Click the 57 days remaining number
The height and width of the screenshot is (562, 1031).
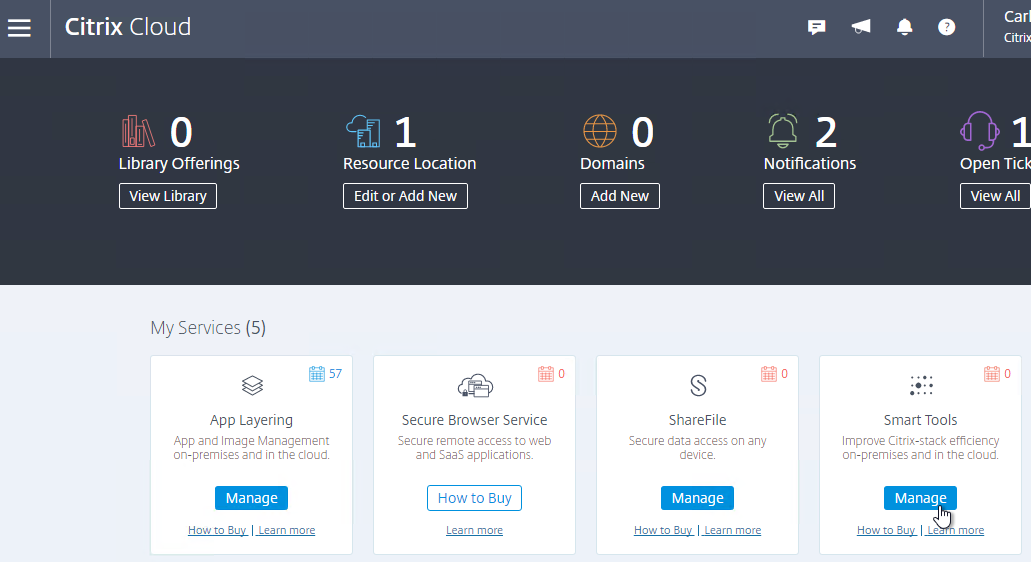pos(335,374)
